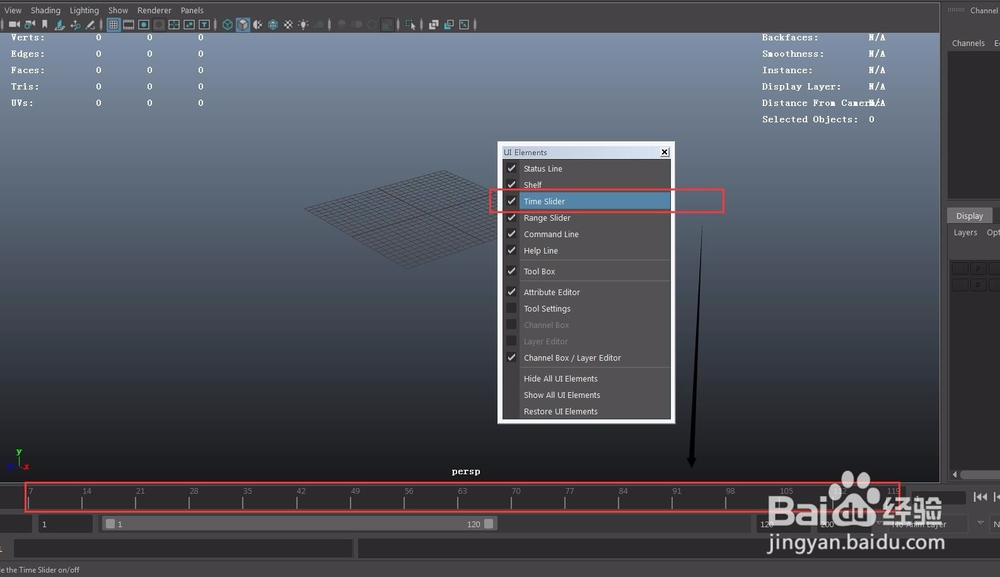Click the playback start frame field showing 1
The height and width of the screenshot is (577, 1000).
click(x=66, y=524)
